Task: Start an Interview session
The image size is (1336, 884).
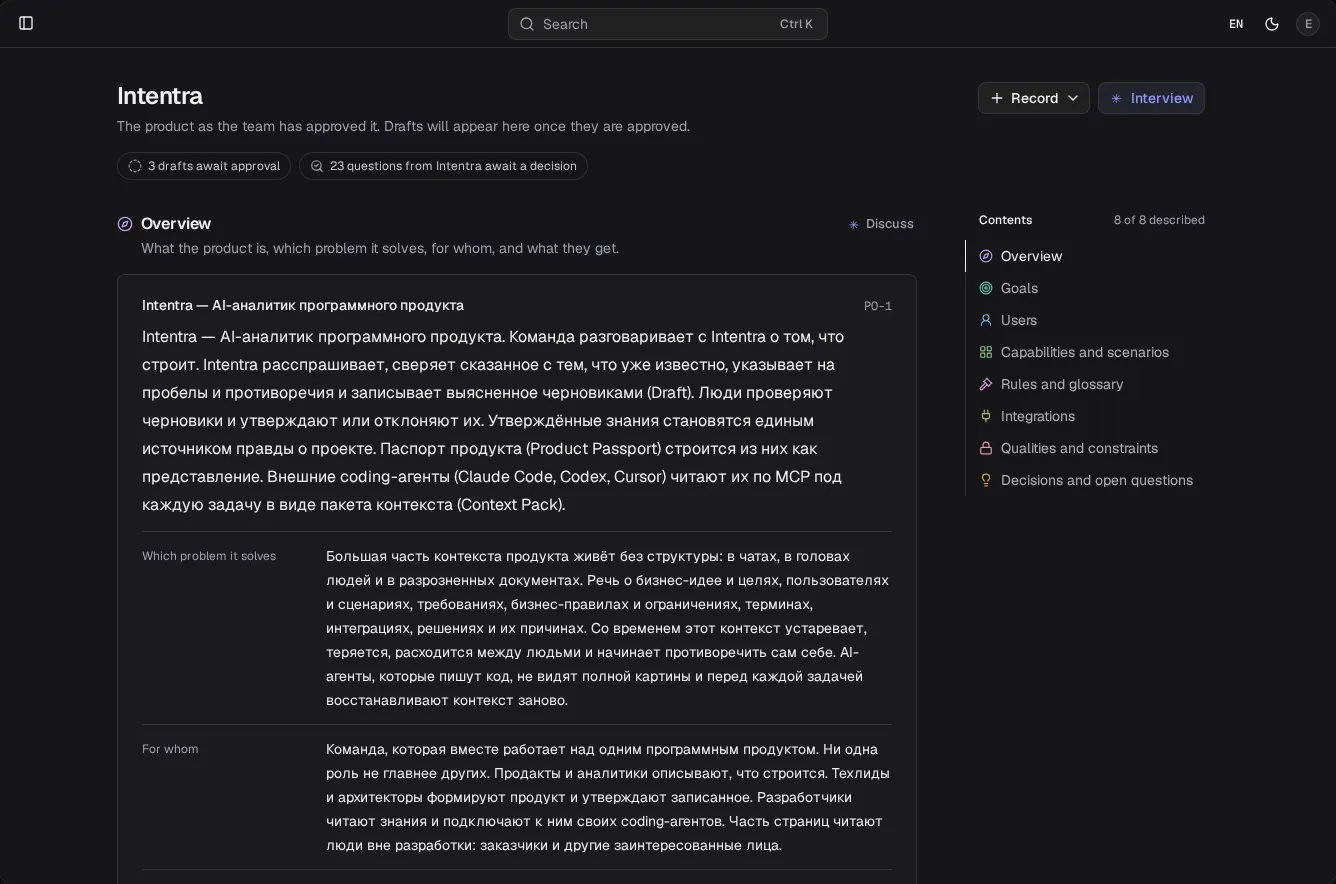Action: tap(1151, 98)
